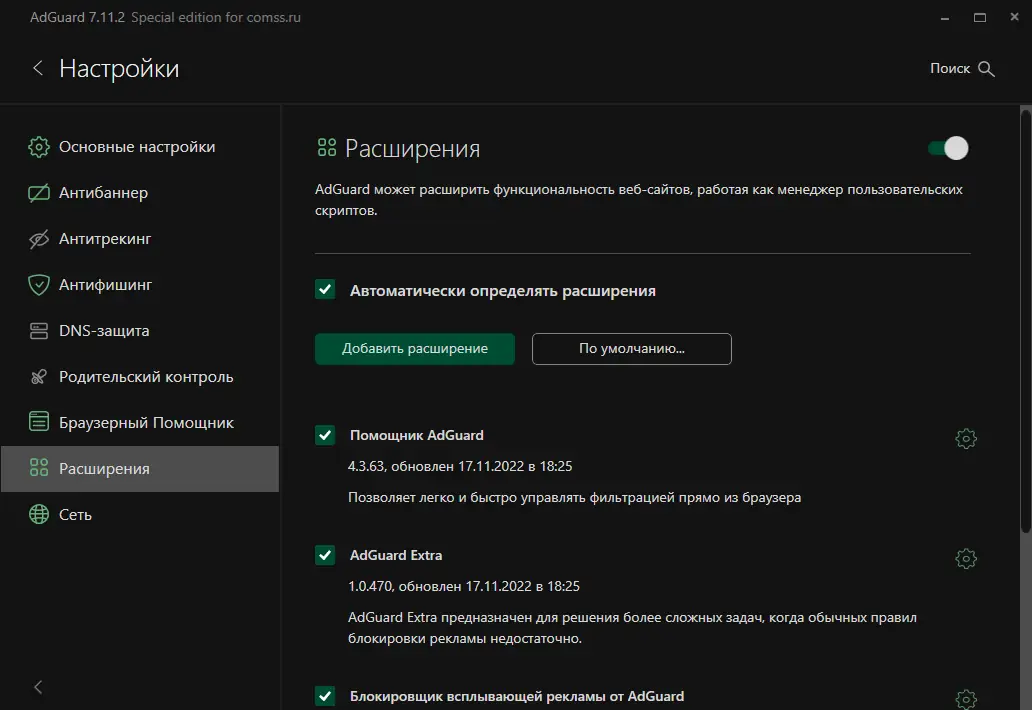Image resolution: width=1032 pixels, height=710 pixels.
Task: Open gear settings for AdGuard Extra
Action: (966, 558)
